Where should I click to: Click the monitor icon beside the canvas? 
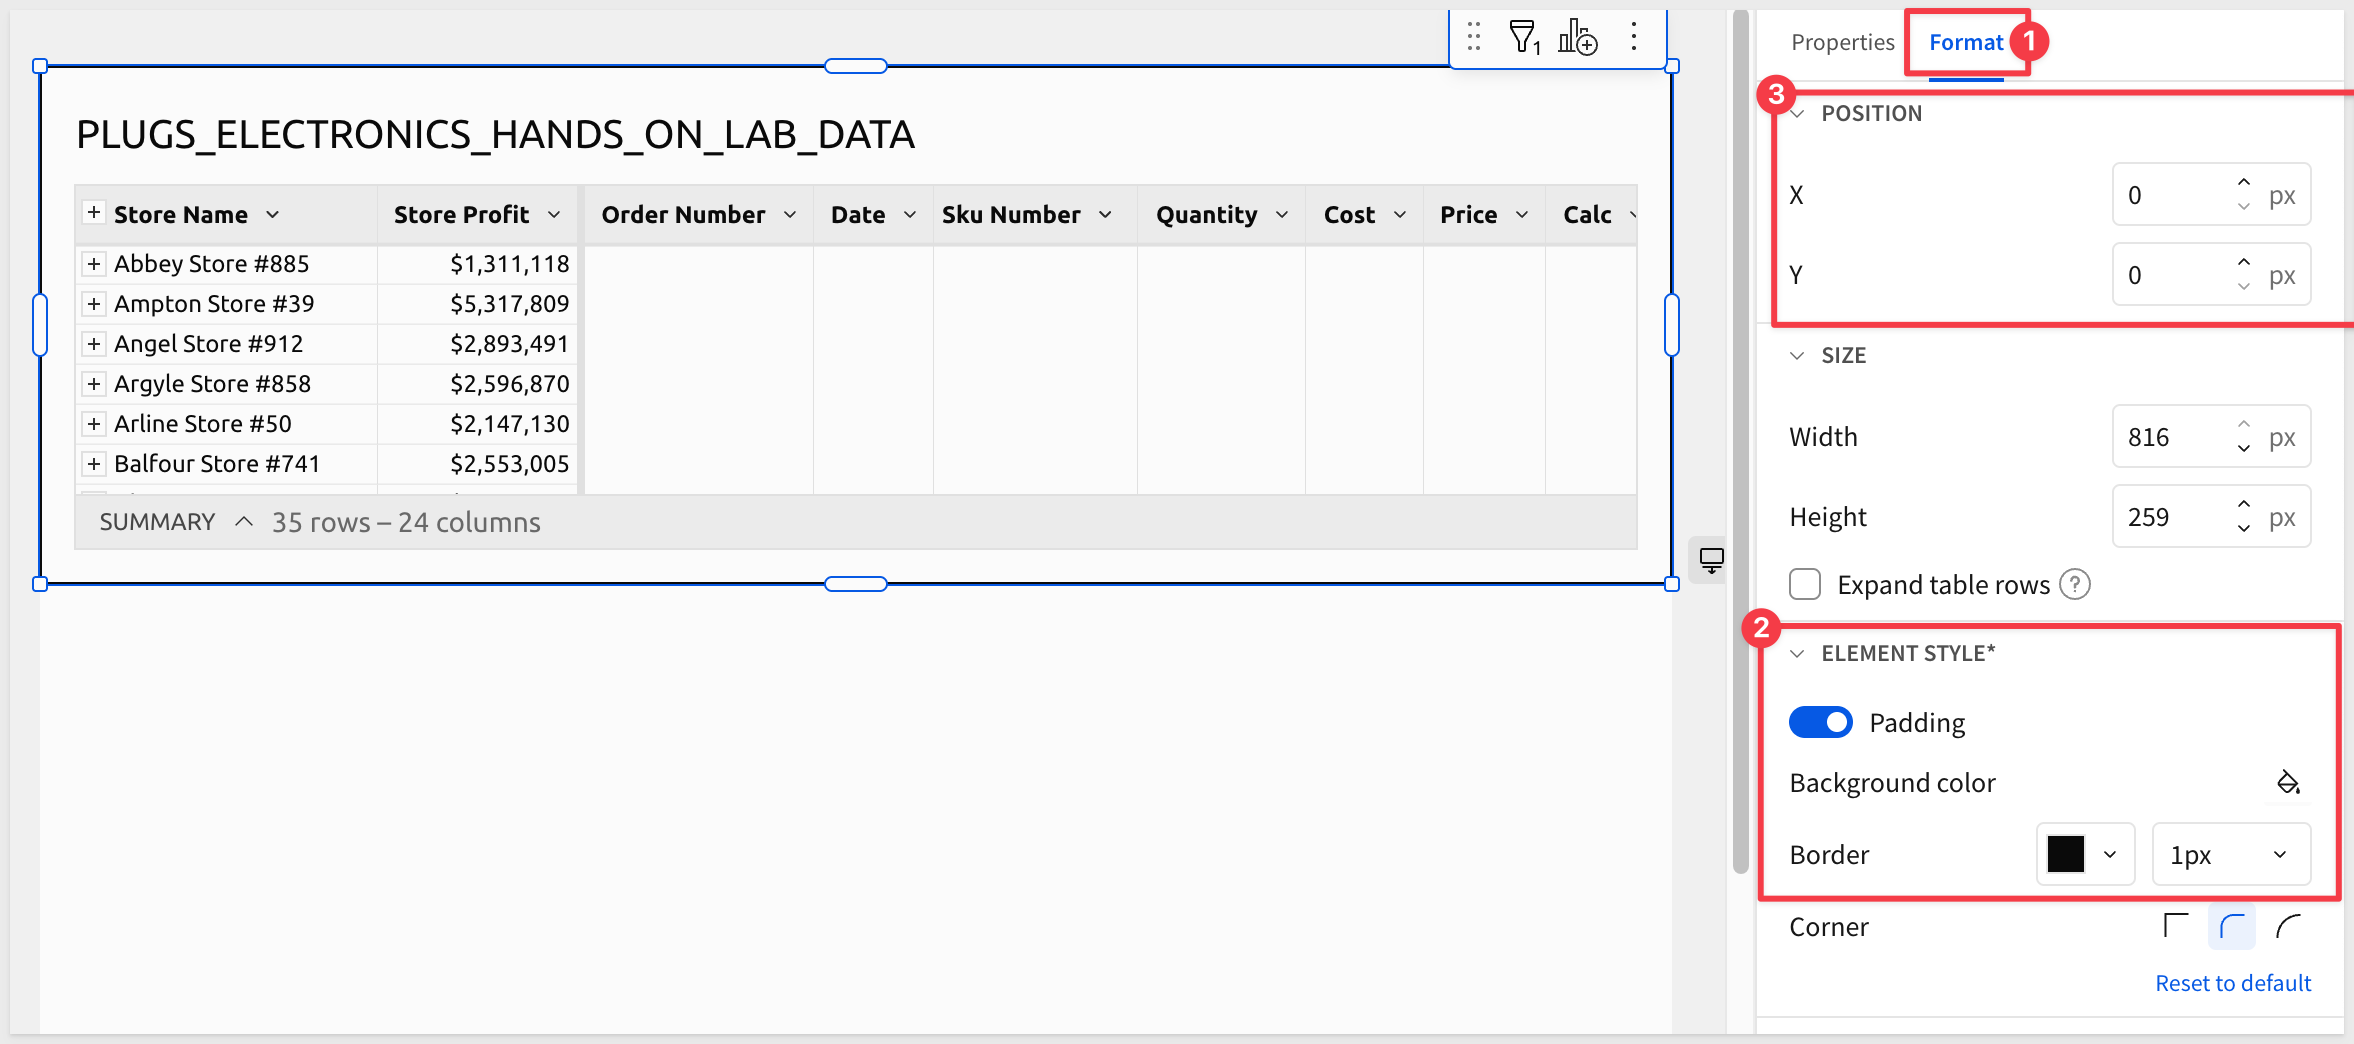point(1711,560)
